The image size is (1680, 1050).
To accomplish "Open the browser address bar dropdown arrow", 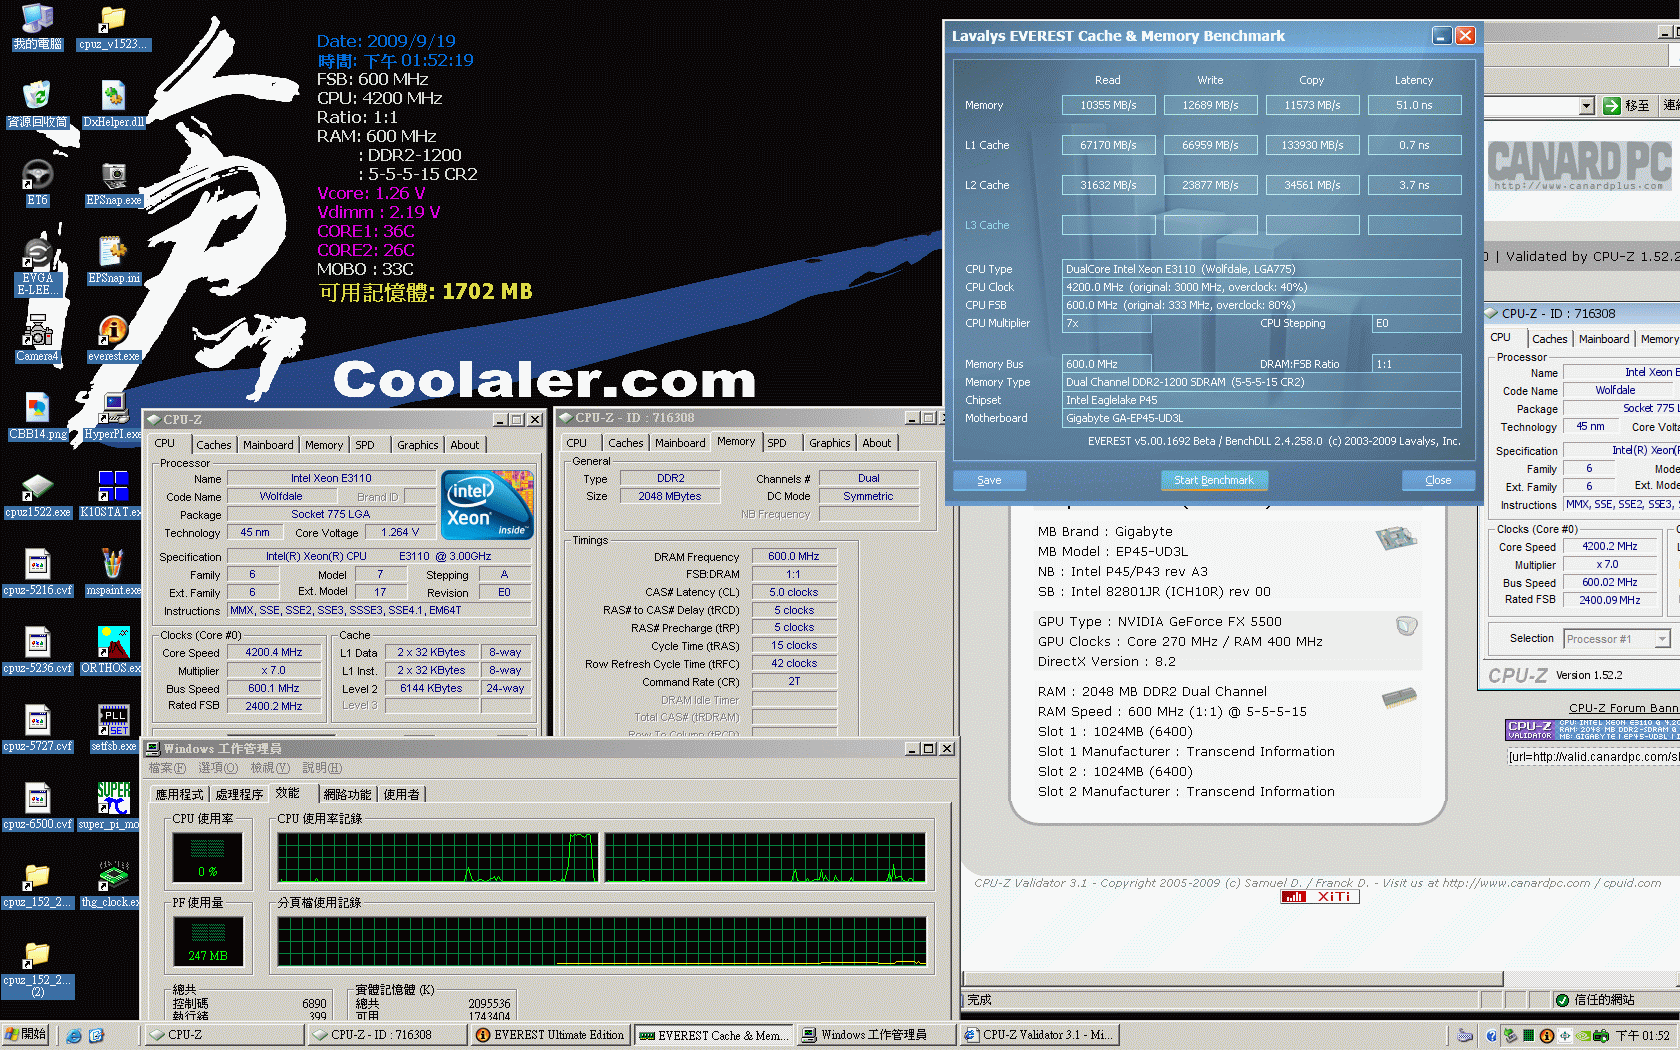I will [1586, 106].
